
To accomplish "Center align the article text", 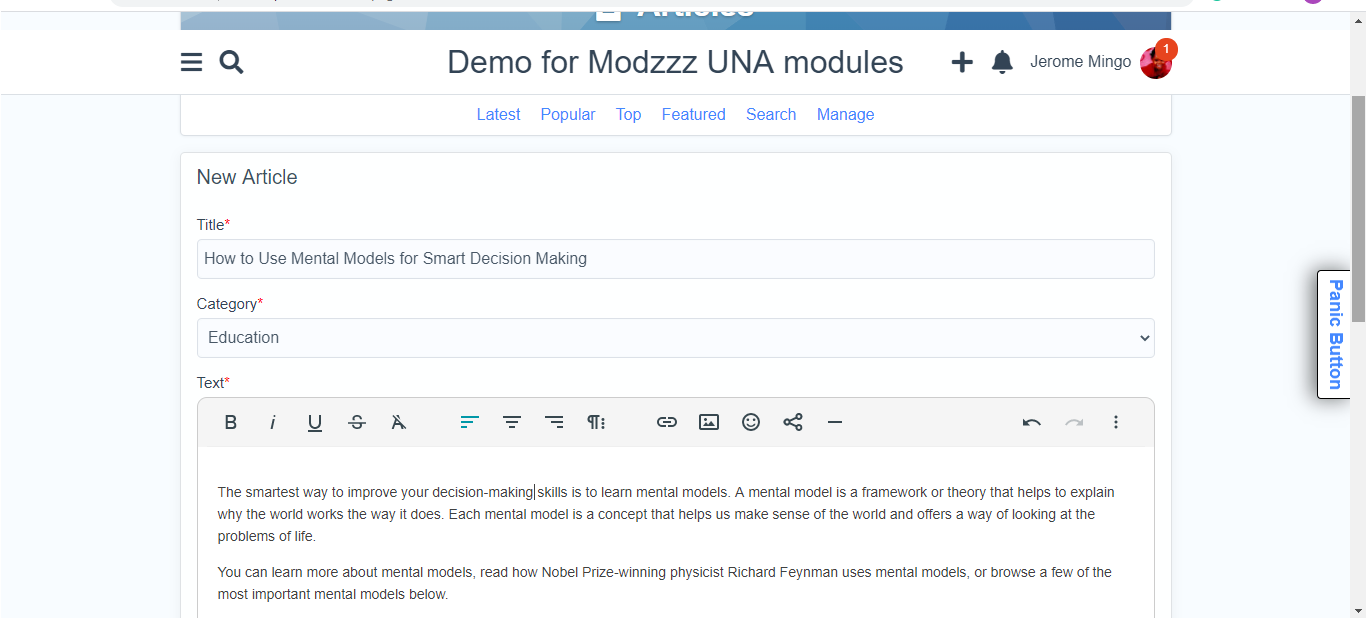I will [512, 422].
